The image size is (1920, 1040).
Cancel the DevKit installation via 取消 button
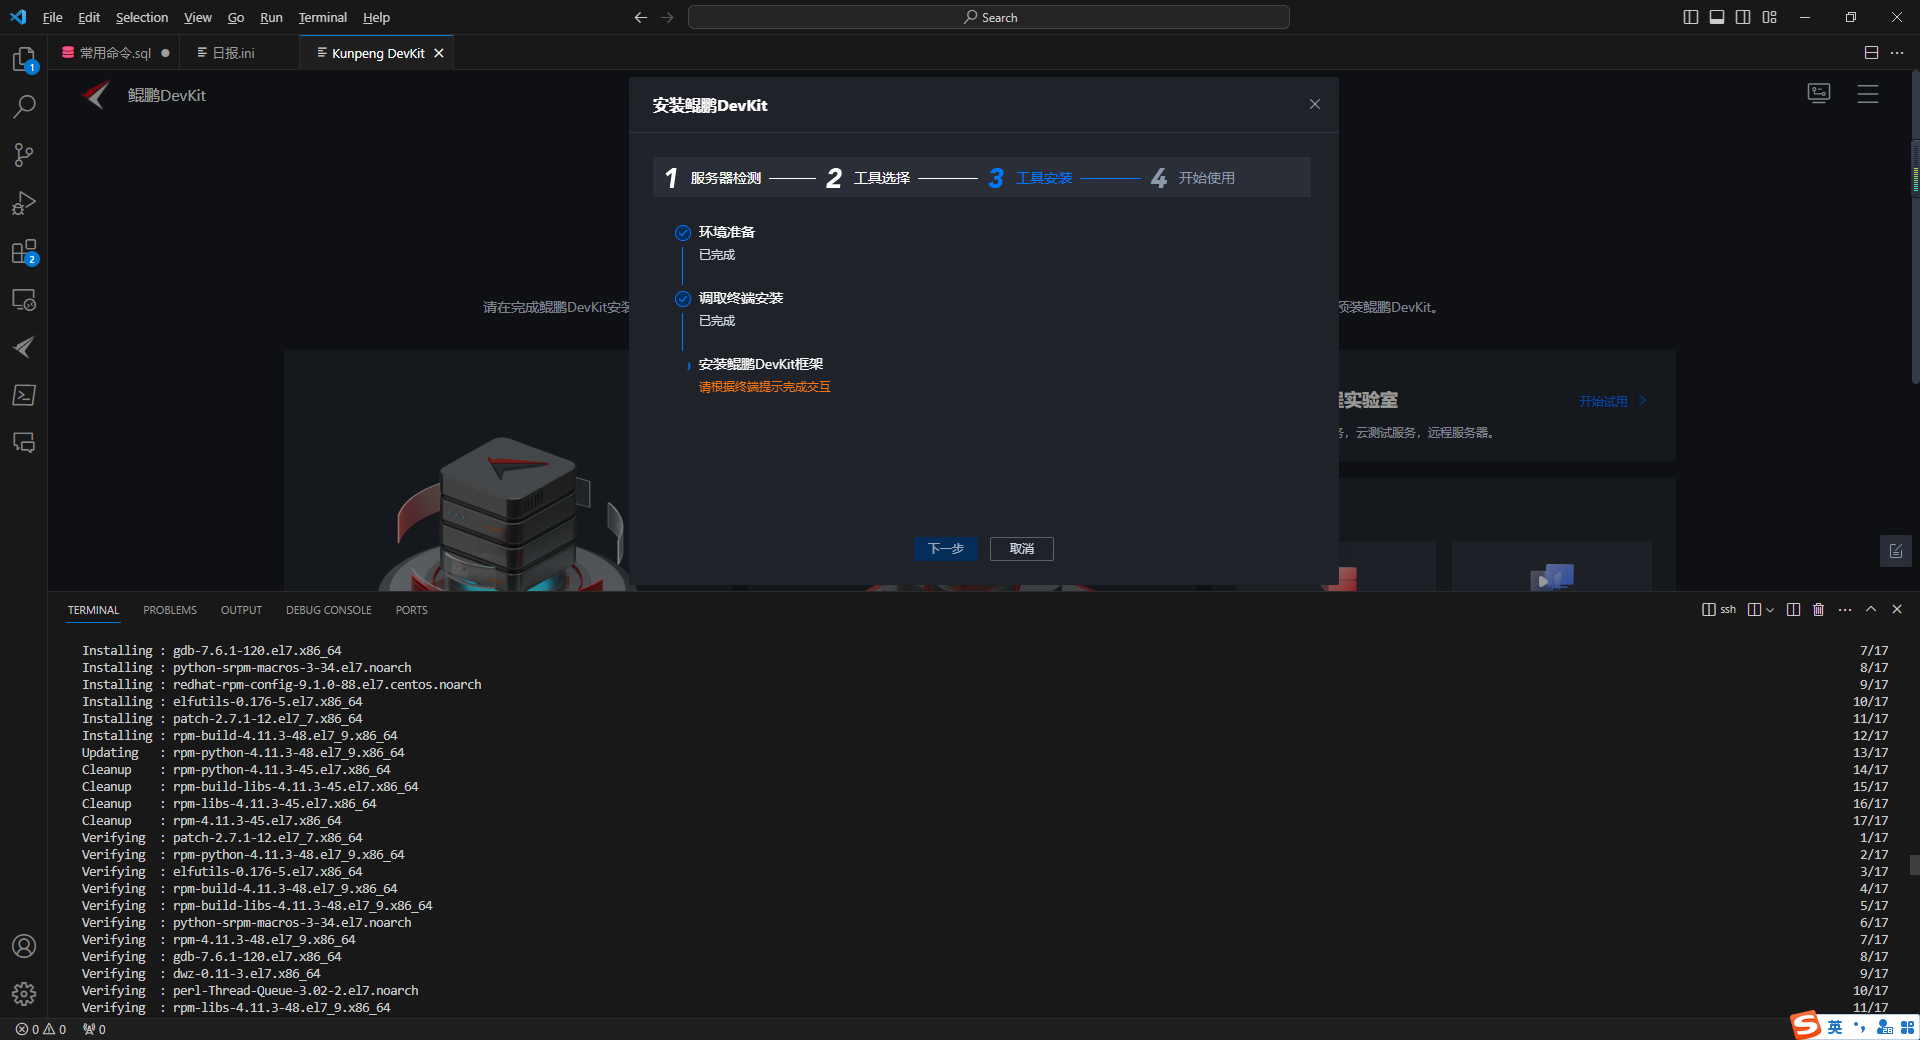point(1021,549)
